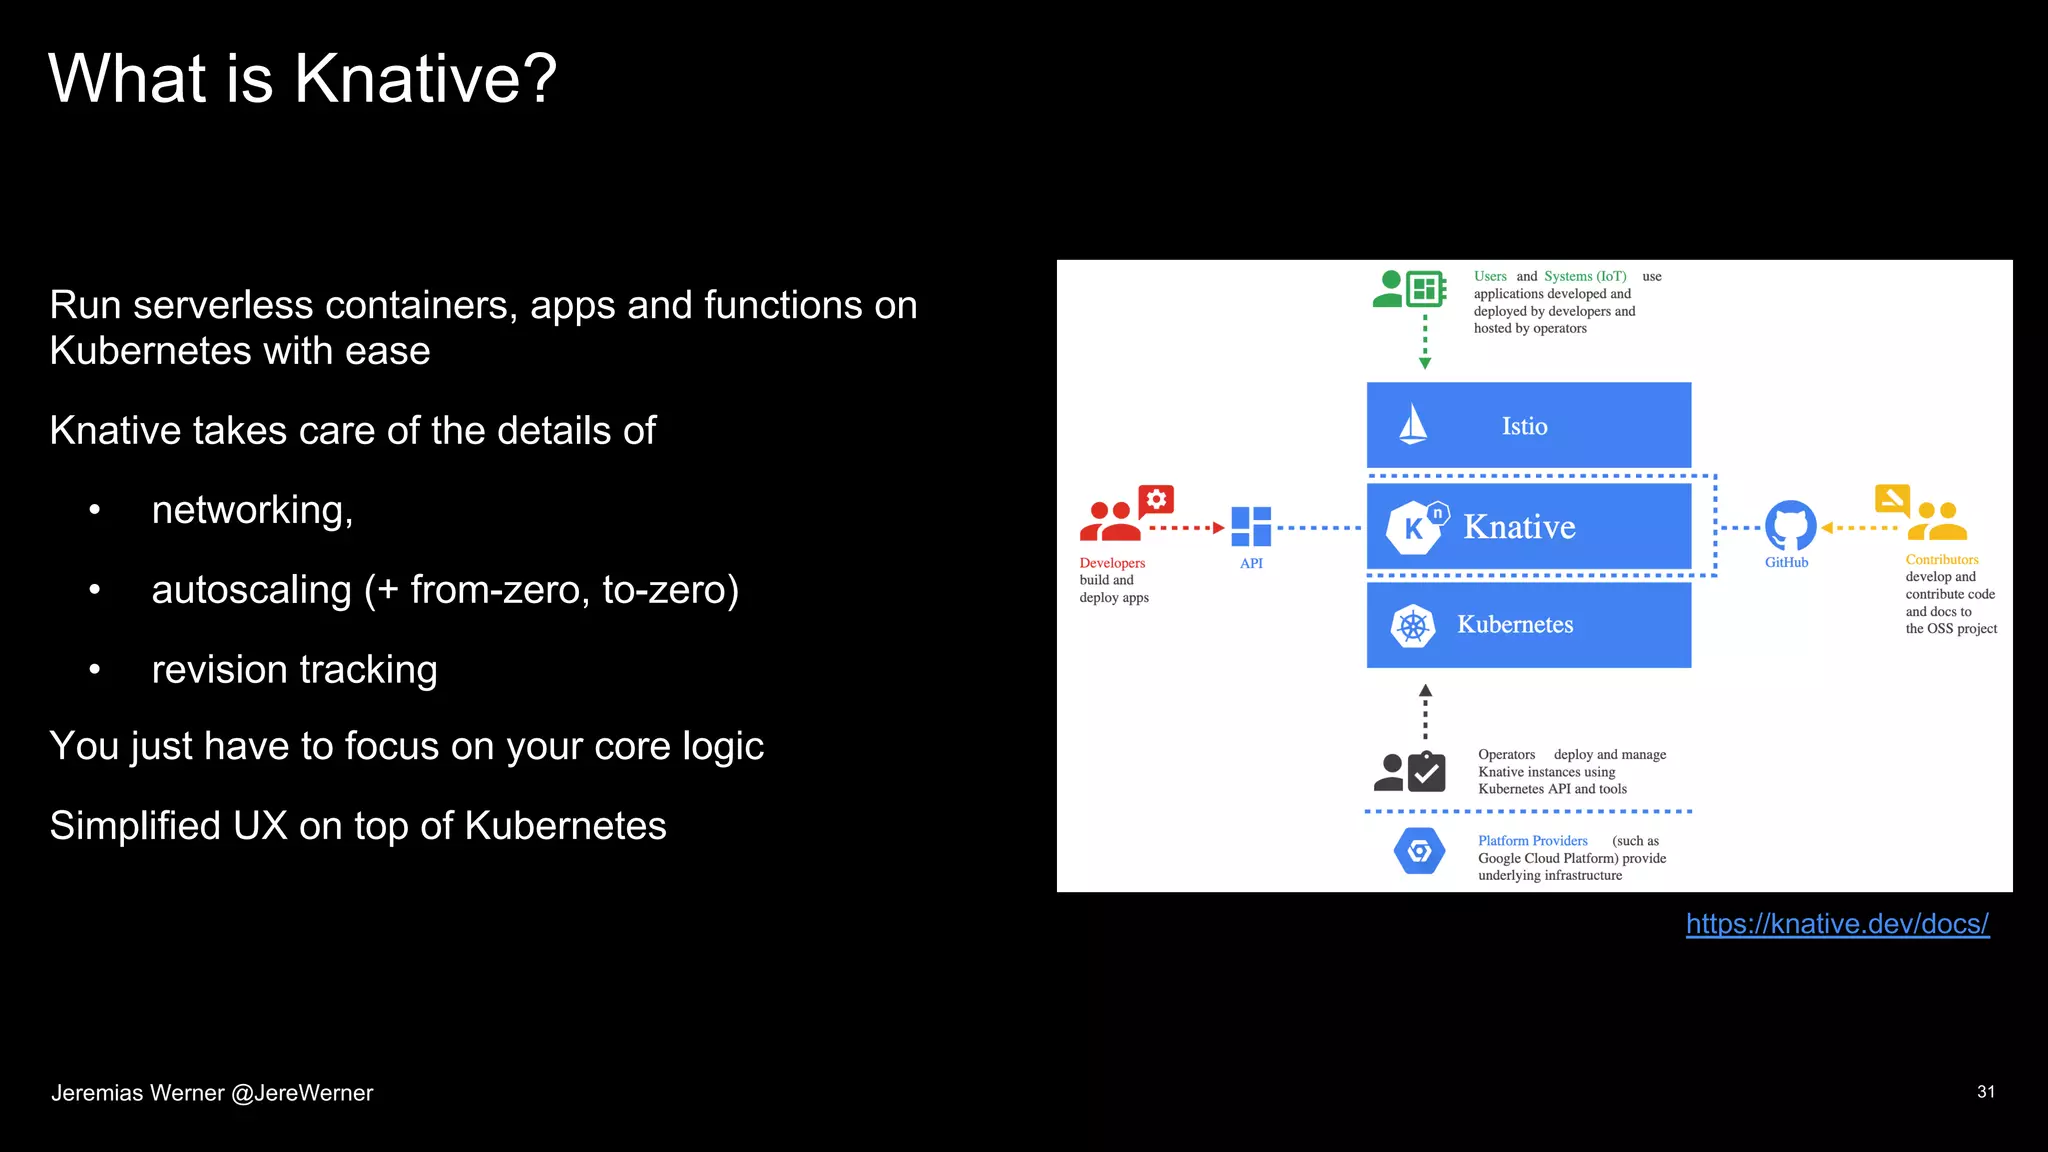
Task: Click the blue 'Platform Providers' label
Action: (1533, 841)
